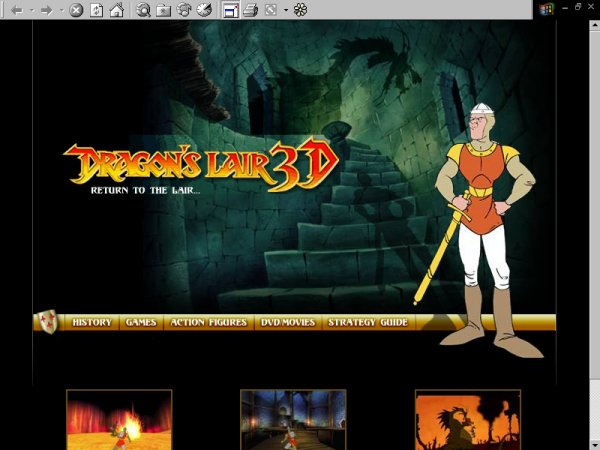Click the resize arrows toolbar icon
Image resolution: width=600 pixels, height=450 pixels.
[x=271, y=10]
